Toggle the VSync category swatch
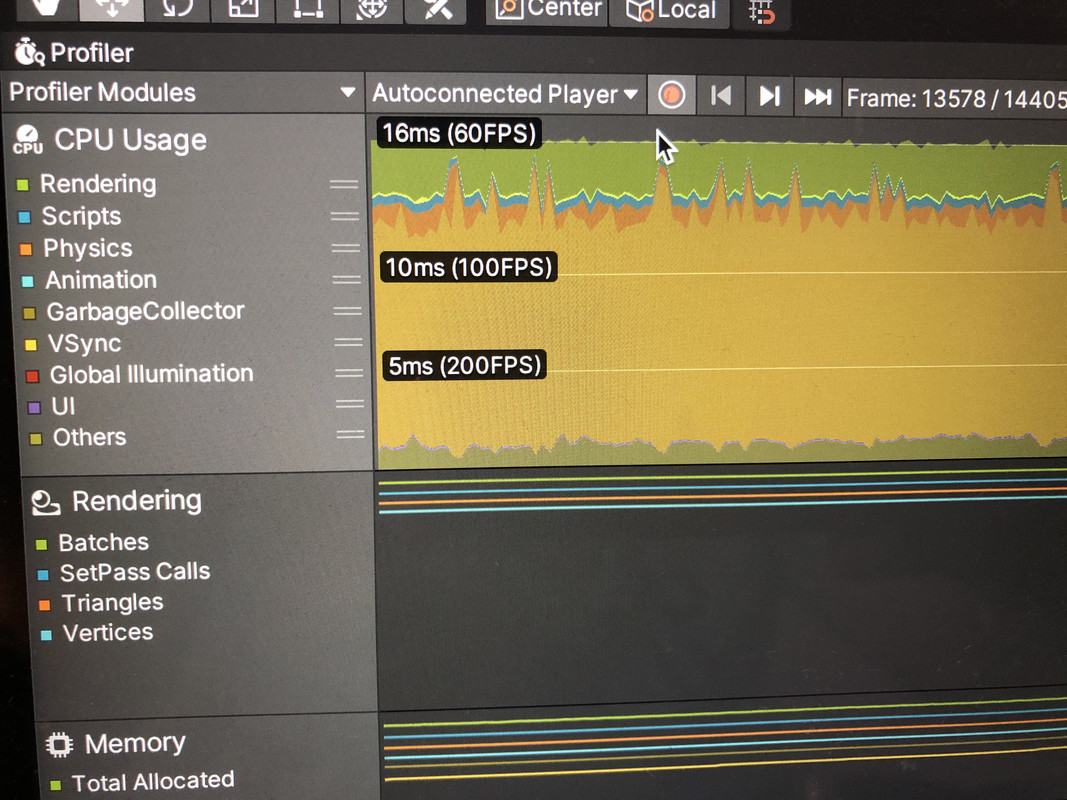 (x=31, y=344)
